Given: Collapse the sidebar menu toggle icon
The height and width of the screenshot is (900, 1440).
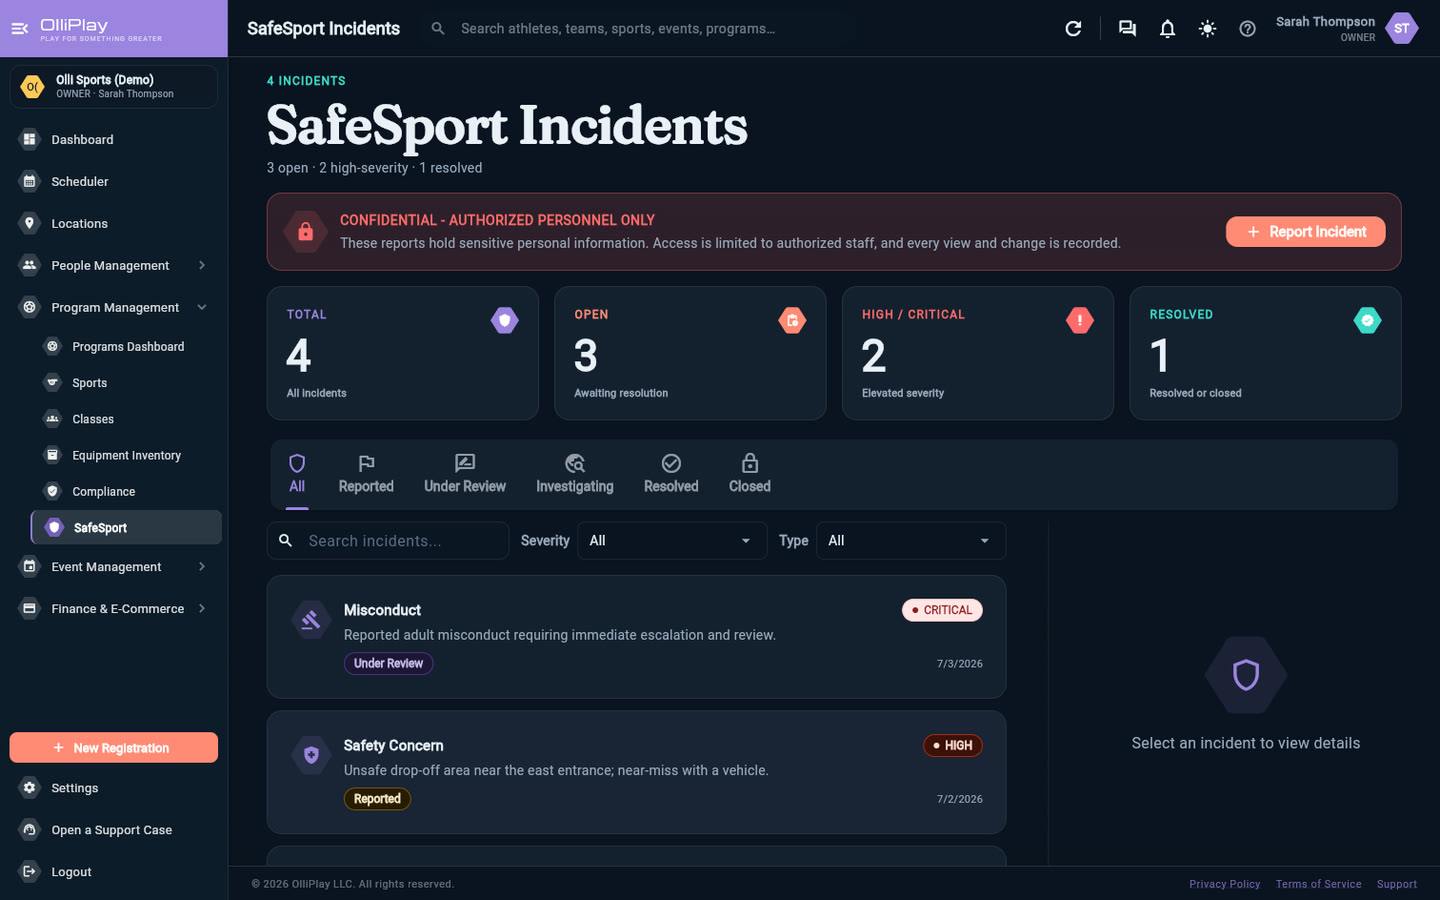Looking at the screenshot, I should (x=19, y=28).
